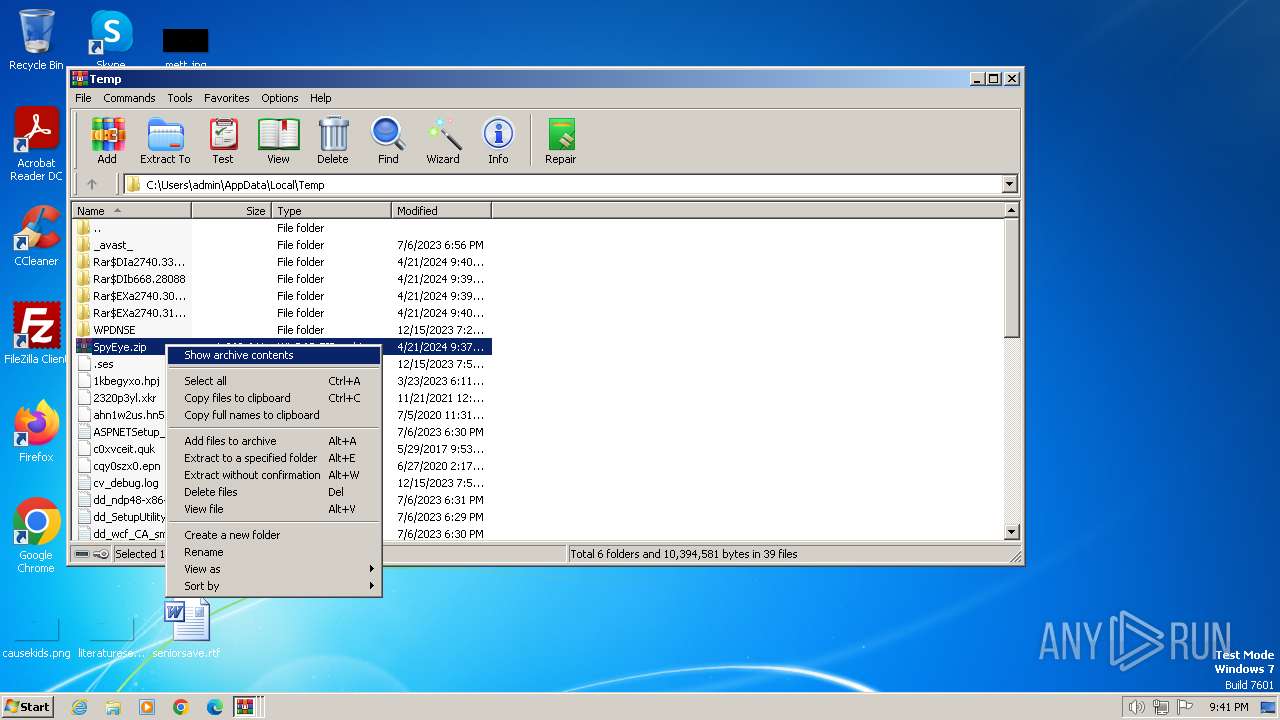
Task: Choose Extract without confirmation
Action: coord(273,475)
